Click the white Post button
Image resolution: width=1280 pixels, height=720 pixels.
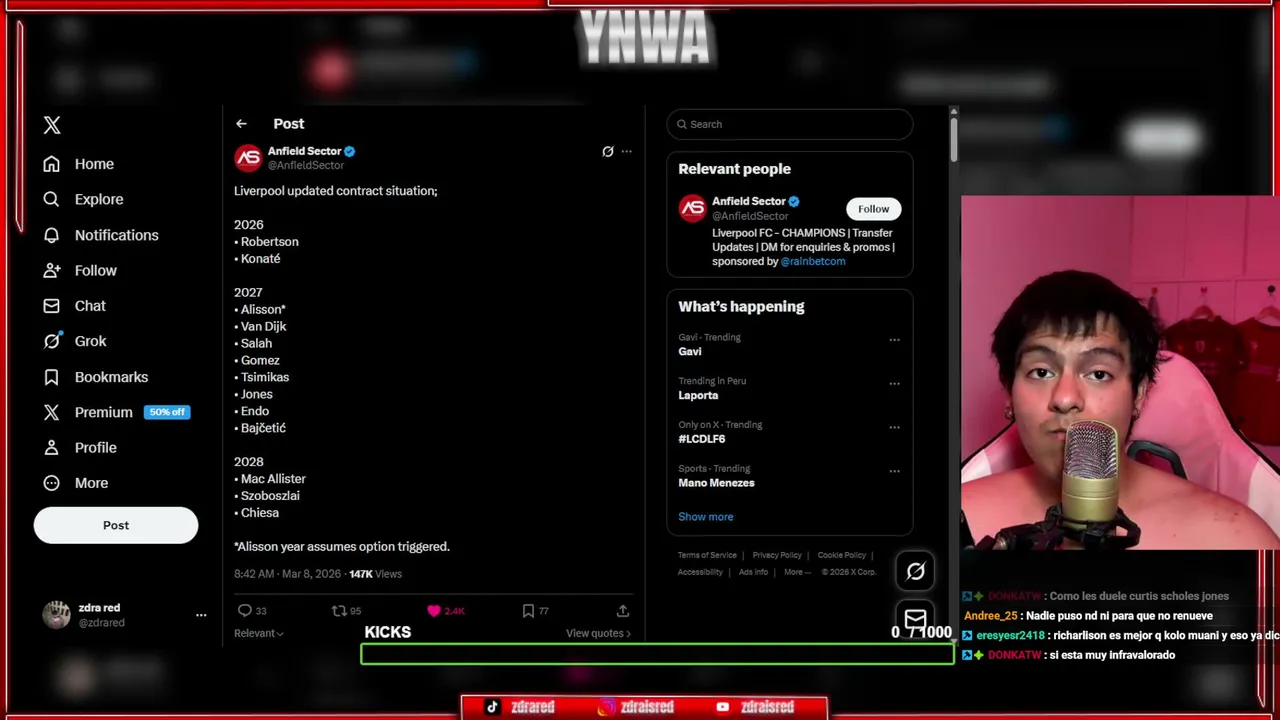click(x=116, y=525)
